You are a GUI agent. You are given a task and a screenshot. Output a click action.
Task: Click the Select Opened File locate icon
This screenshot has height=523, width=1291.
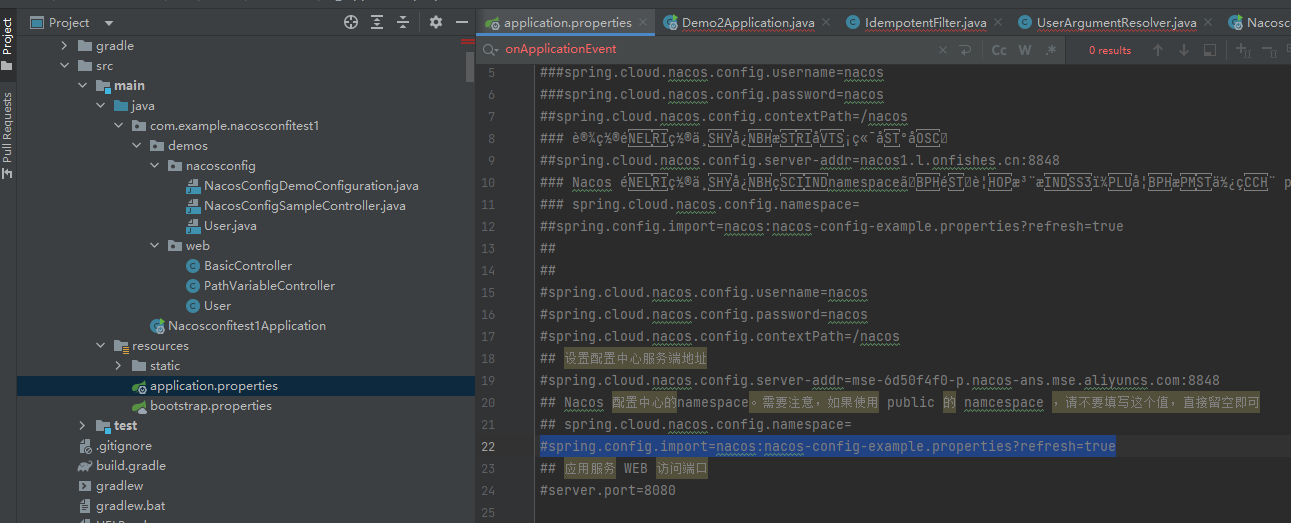350,22
